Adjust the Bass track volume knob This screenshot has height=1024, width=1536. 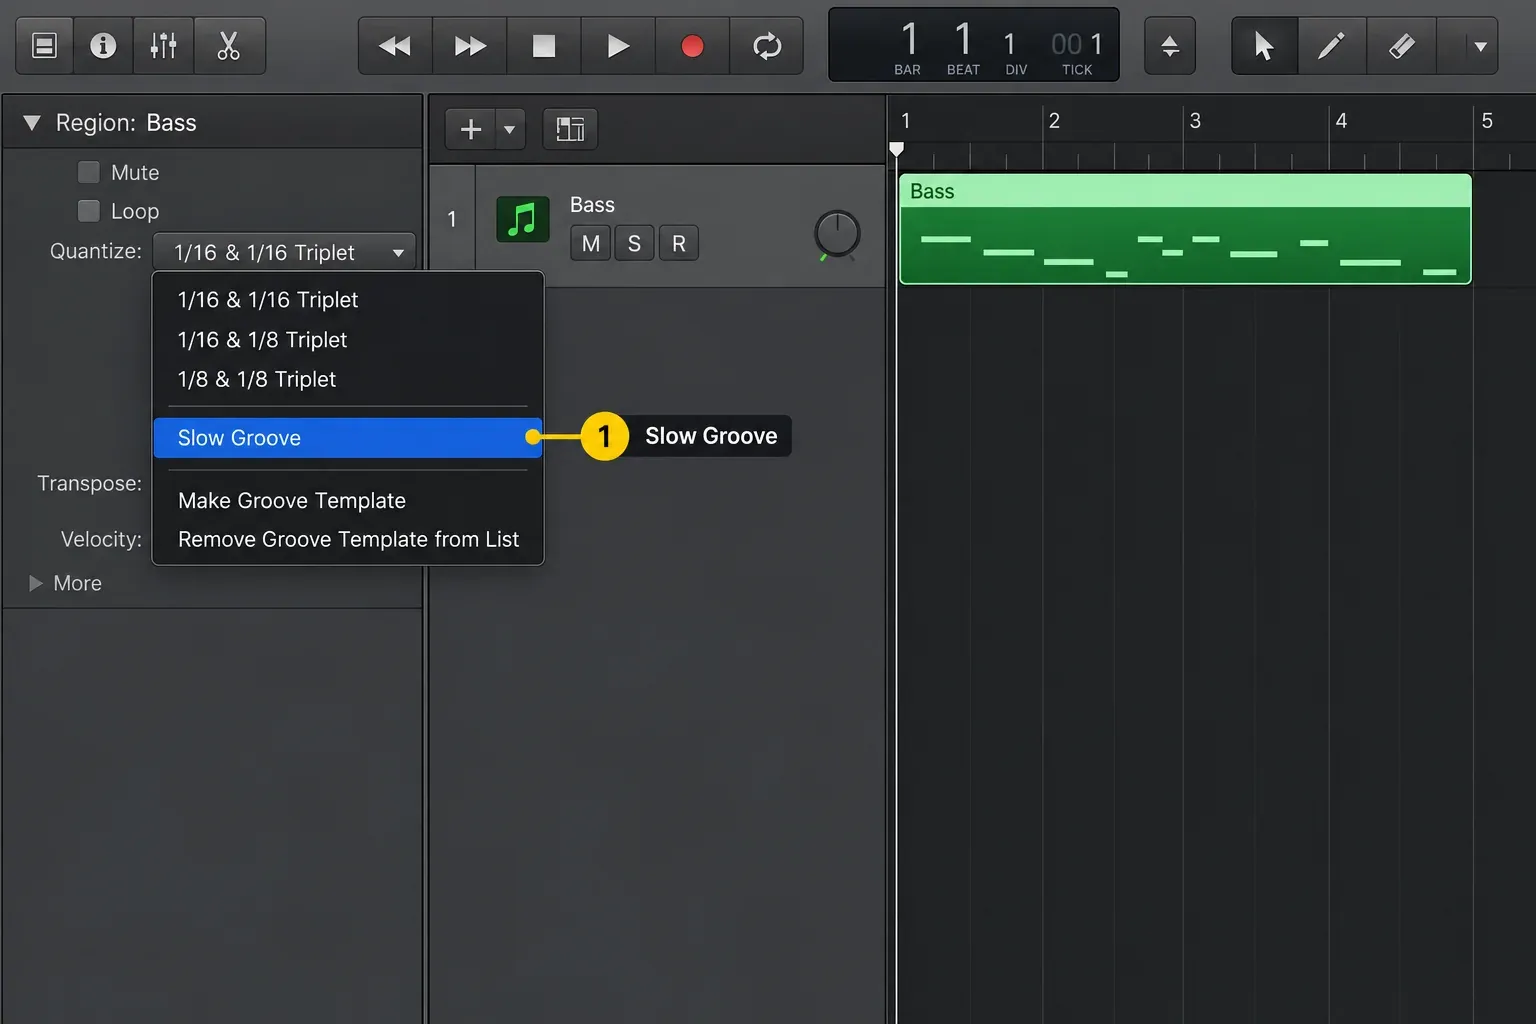(x=837, y=234)
